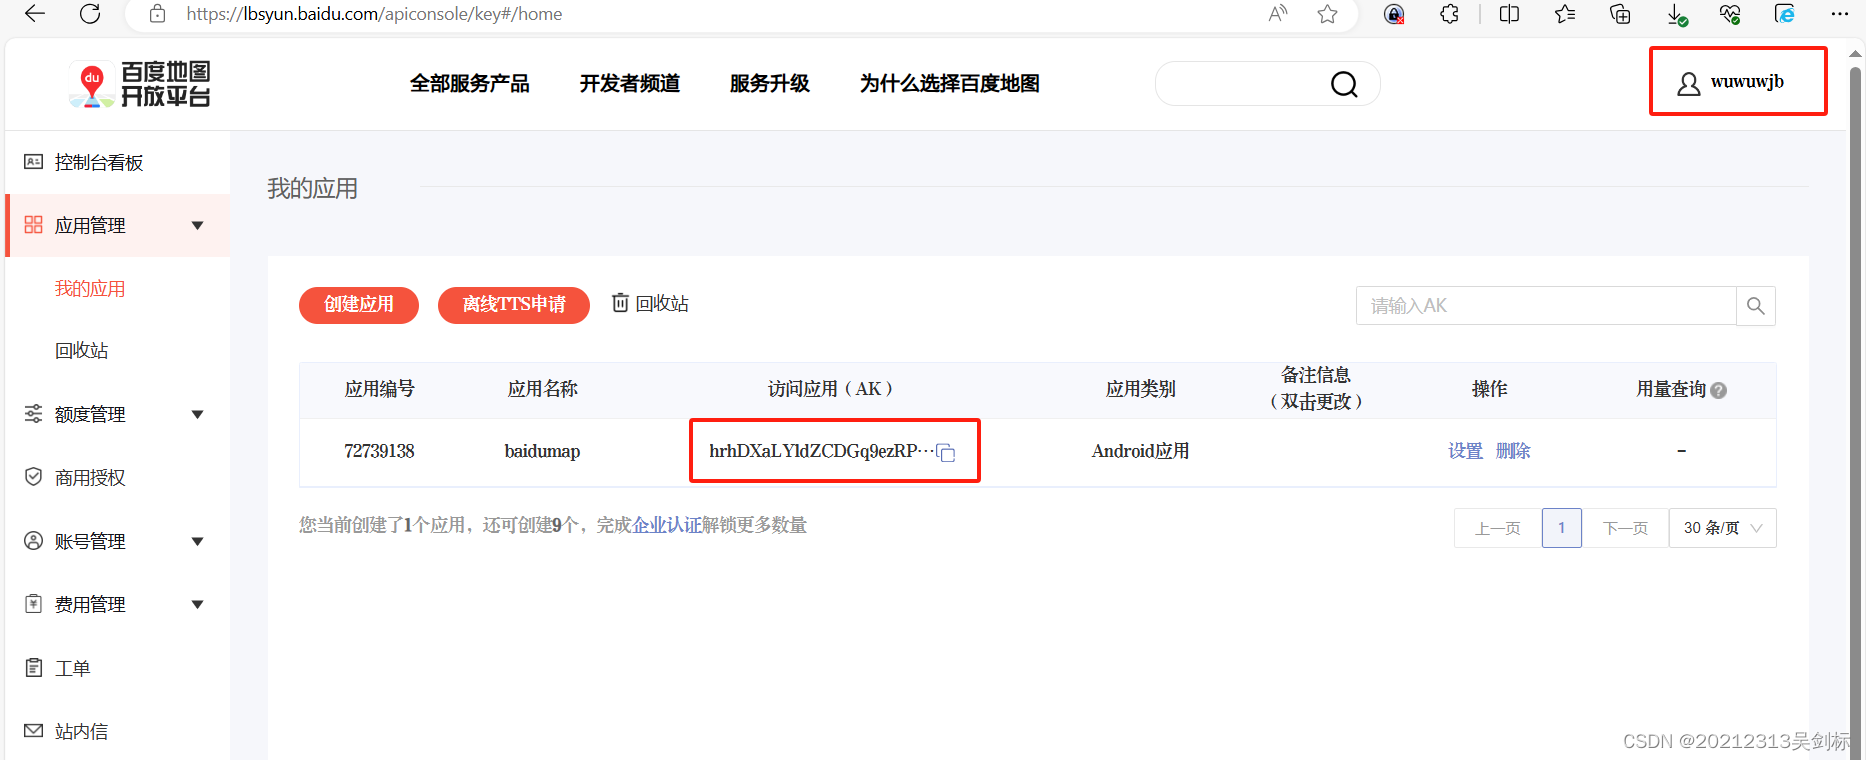
Task: Click the browser address bar URL
Action: (x=374, y=14)
